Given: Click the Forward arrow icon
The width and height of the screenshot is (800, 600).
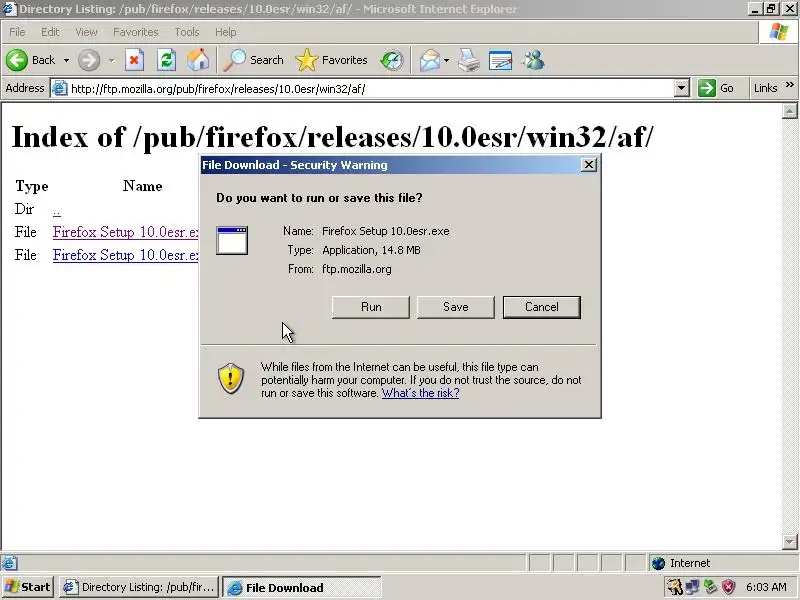Looking at the screenshot, I should (89, 60).
